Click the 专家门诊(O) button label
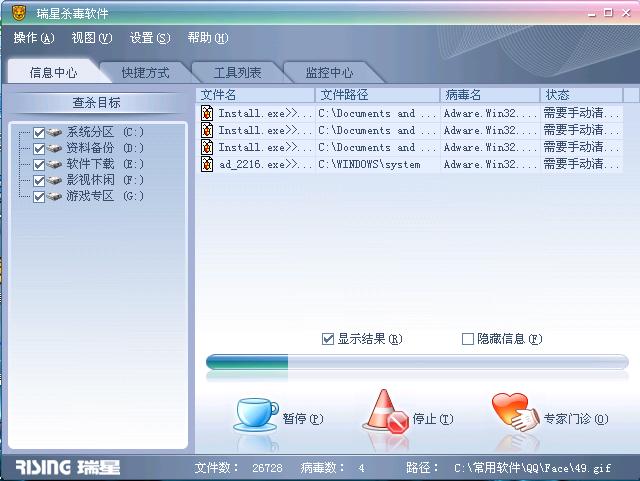This screenshot has width=640, height=481. (x=576, y=419)
